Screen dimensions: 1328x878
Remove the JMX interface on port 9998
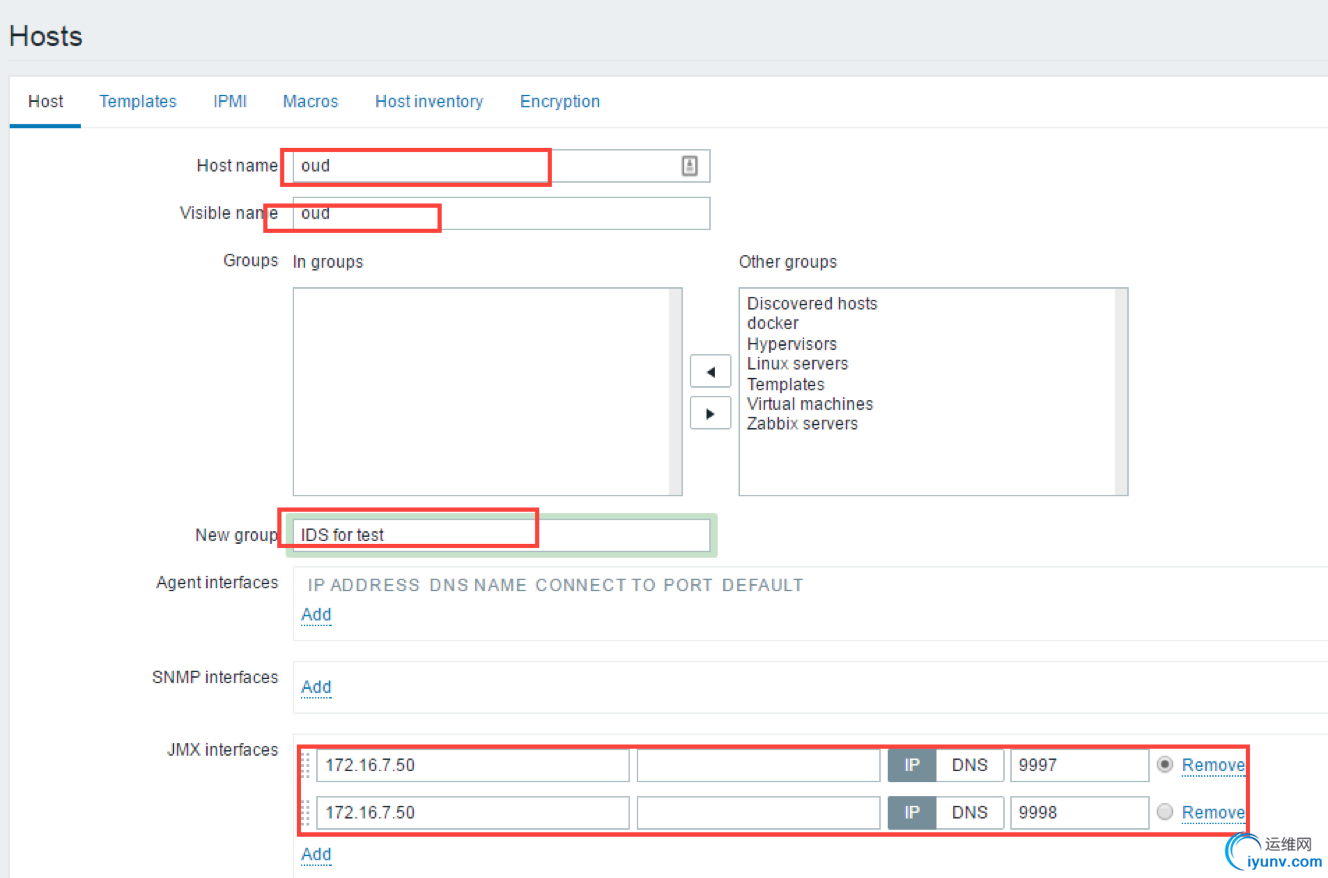pos(1213,812)
